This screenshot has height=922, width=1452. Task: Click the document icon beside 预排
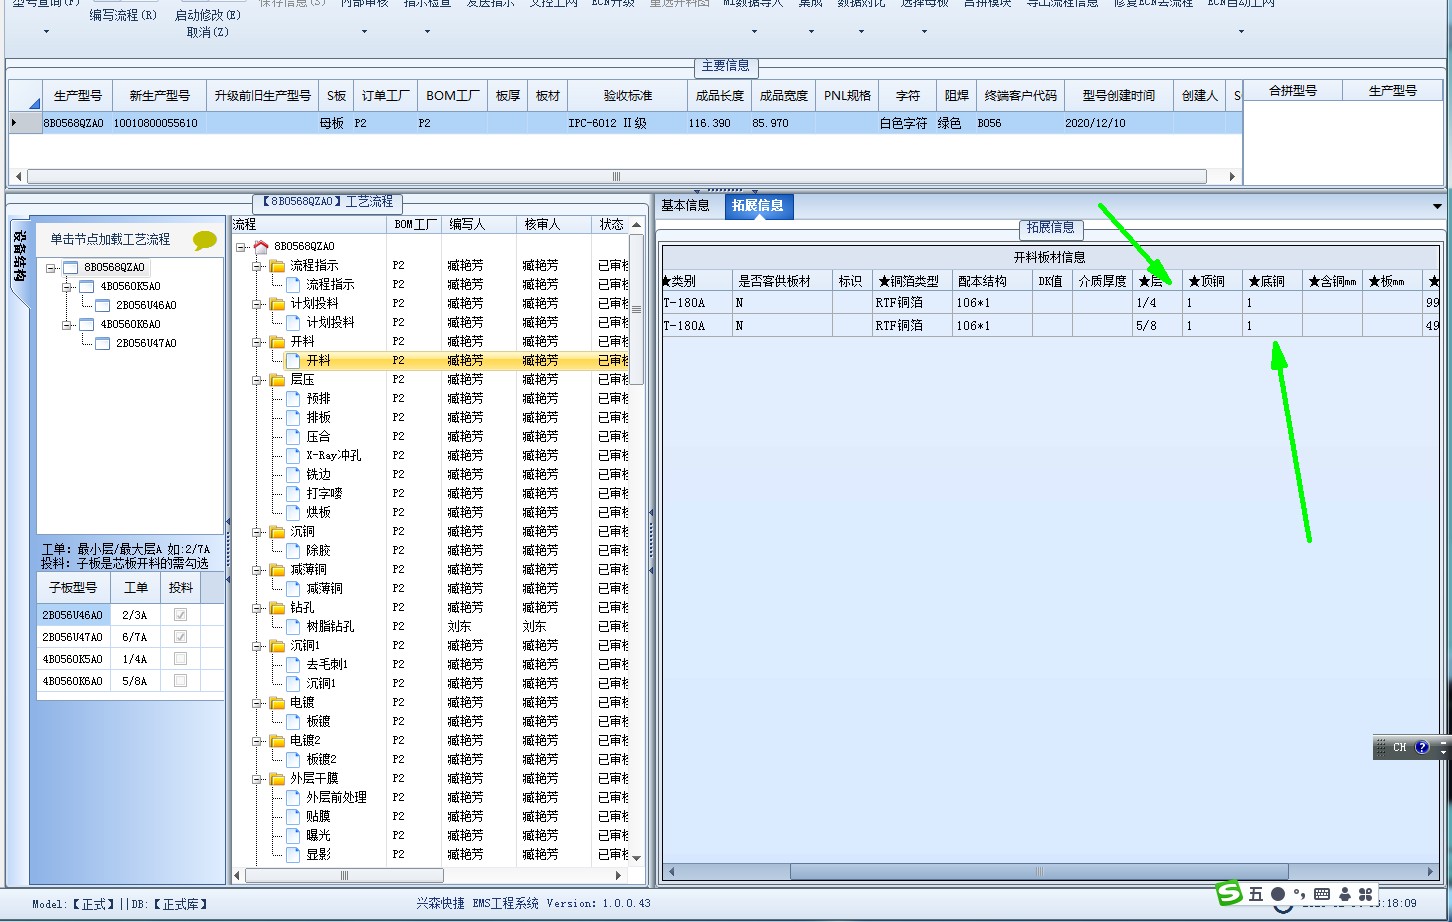point(293,398)
